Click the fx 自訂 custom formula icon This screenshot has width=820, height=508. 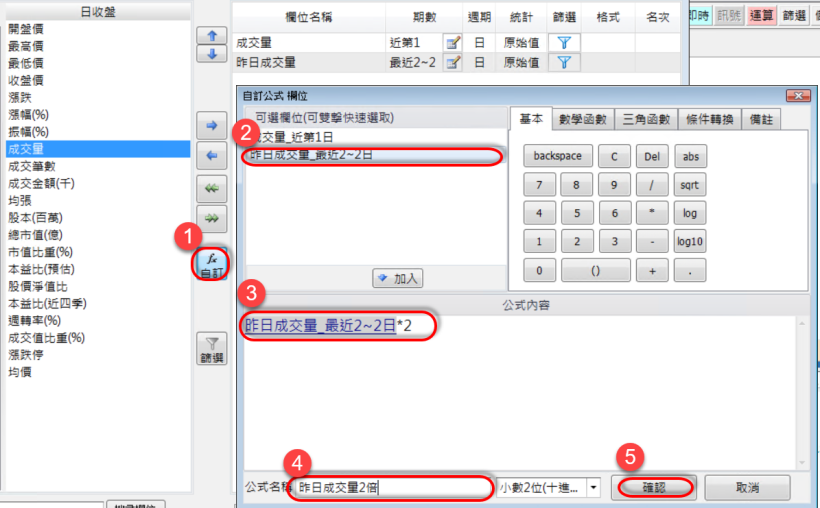coord(211,264)
